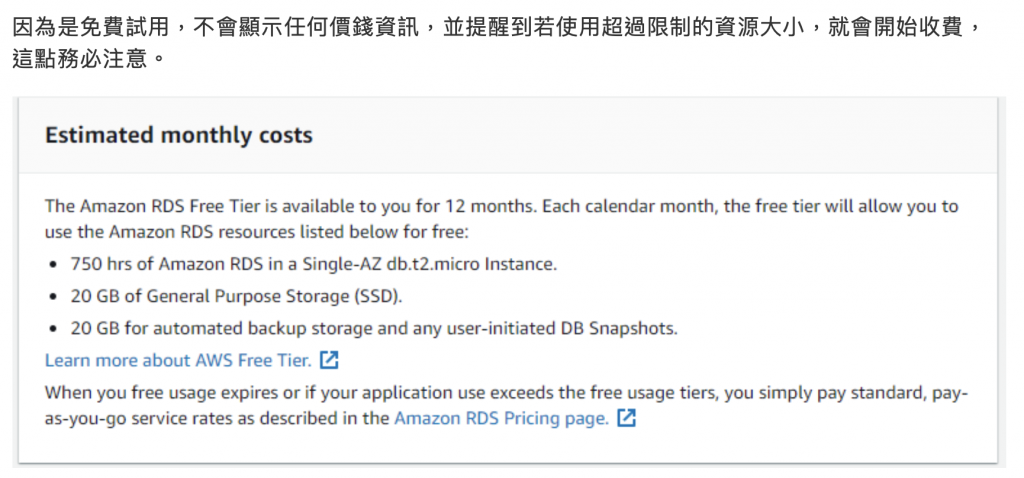Click external link icon after RDS Pricing page

tap(626, 419)
